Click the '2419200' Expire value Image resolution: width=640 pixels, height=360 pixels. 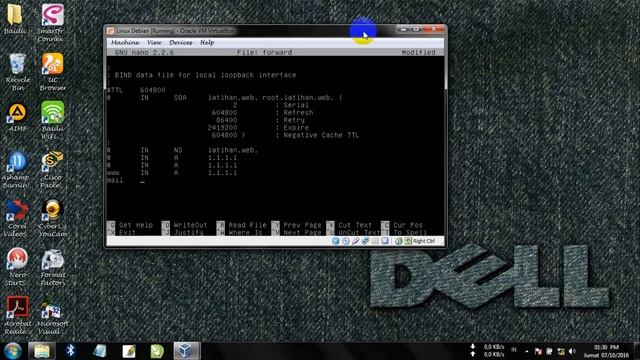point(222,128)
